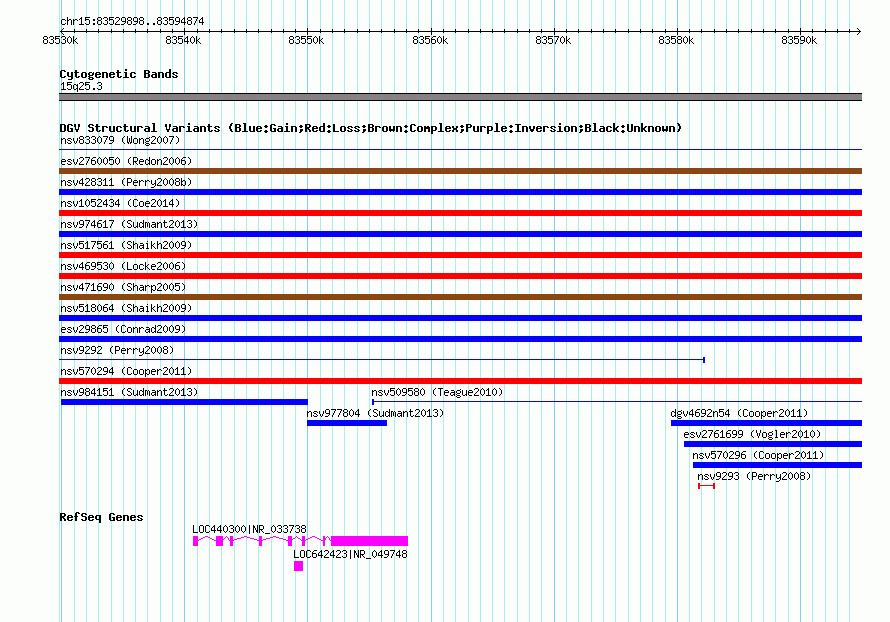Select the nsv984151 blue bar
The width and height of the screenshot is (890, 622).
[184, 402]
